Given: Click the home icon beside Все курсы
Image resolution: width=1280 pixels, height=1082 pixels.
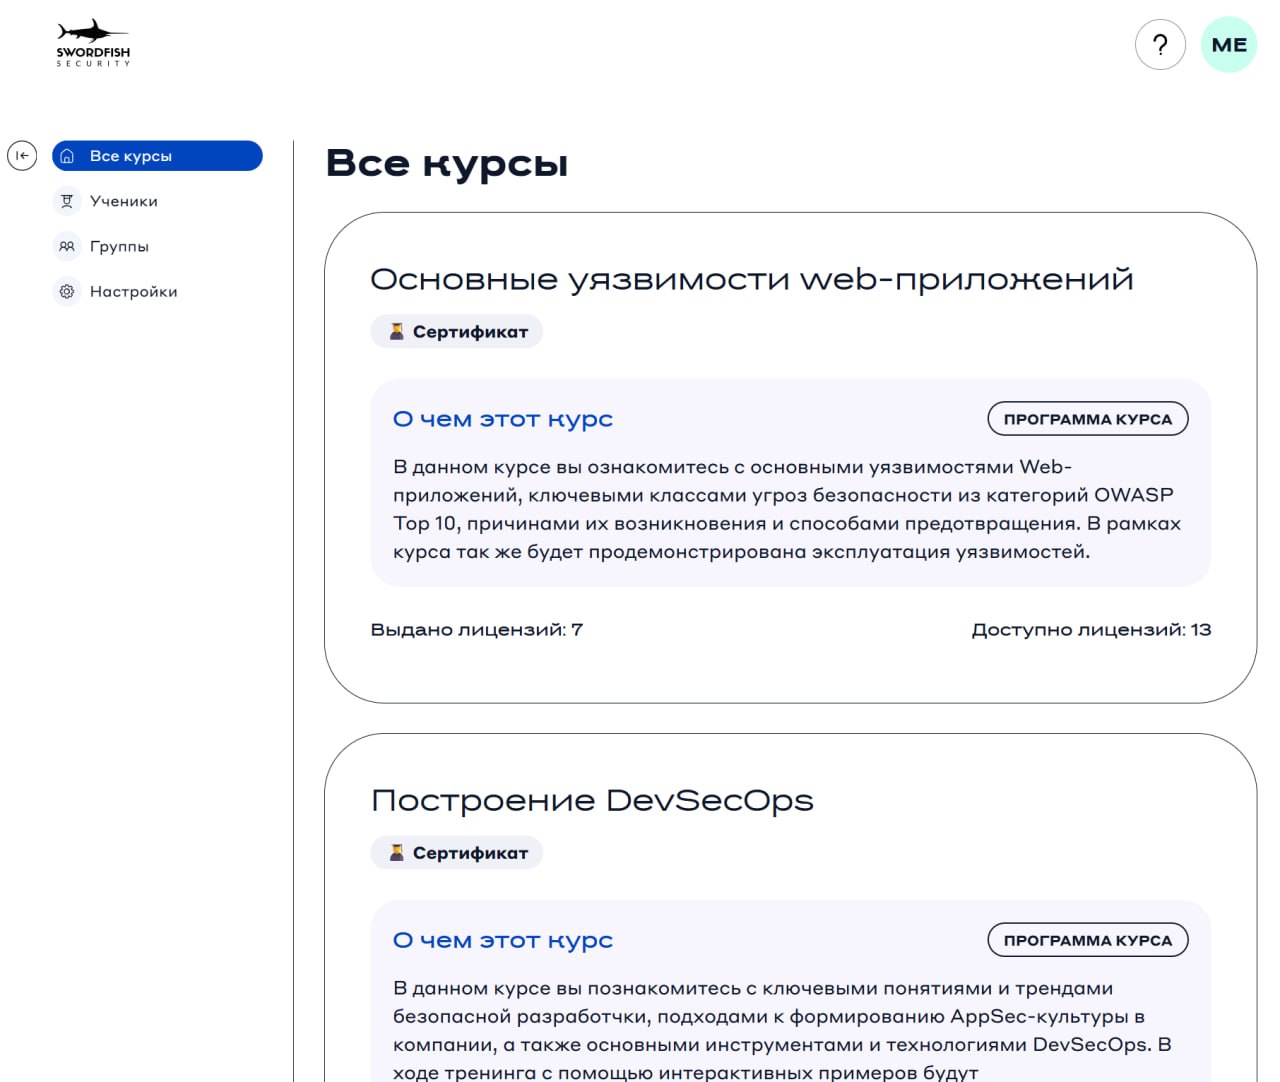Looking at the screenshot, I should point(67,156).
